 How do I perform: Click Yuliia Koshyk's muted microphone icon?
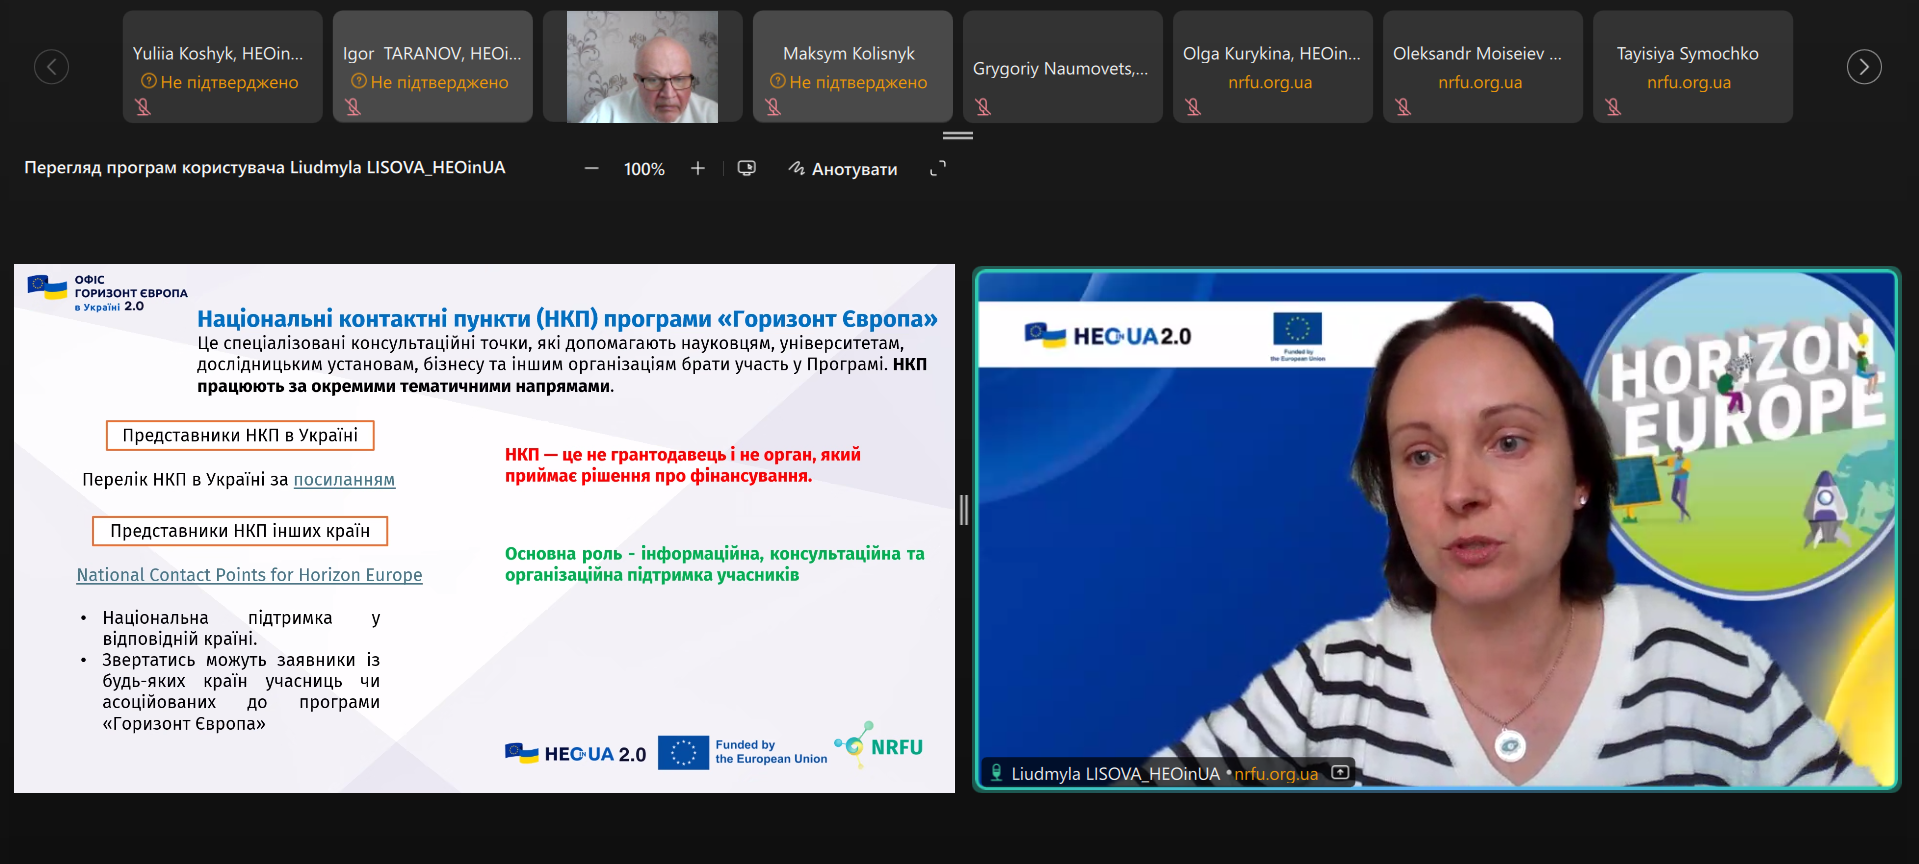point(143,106)
